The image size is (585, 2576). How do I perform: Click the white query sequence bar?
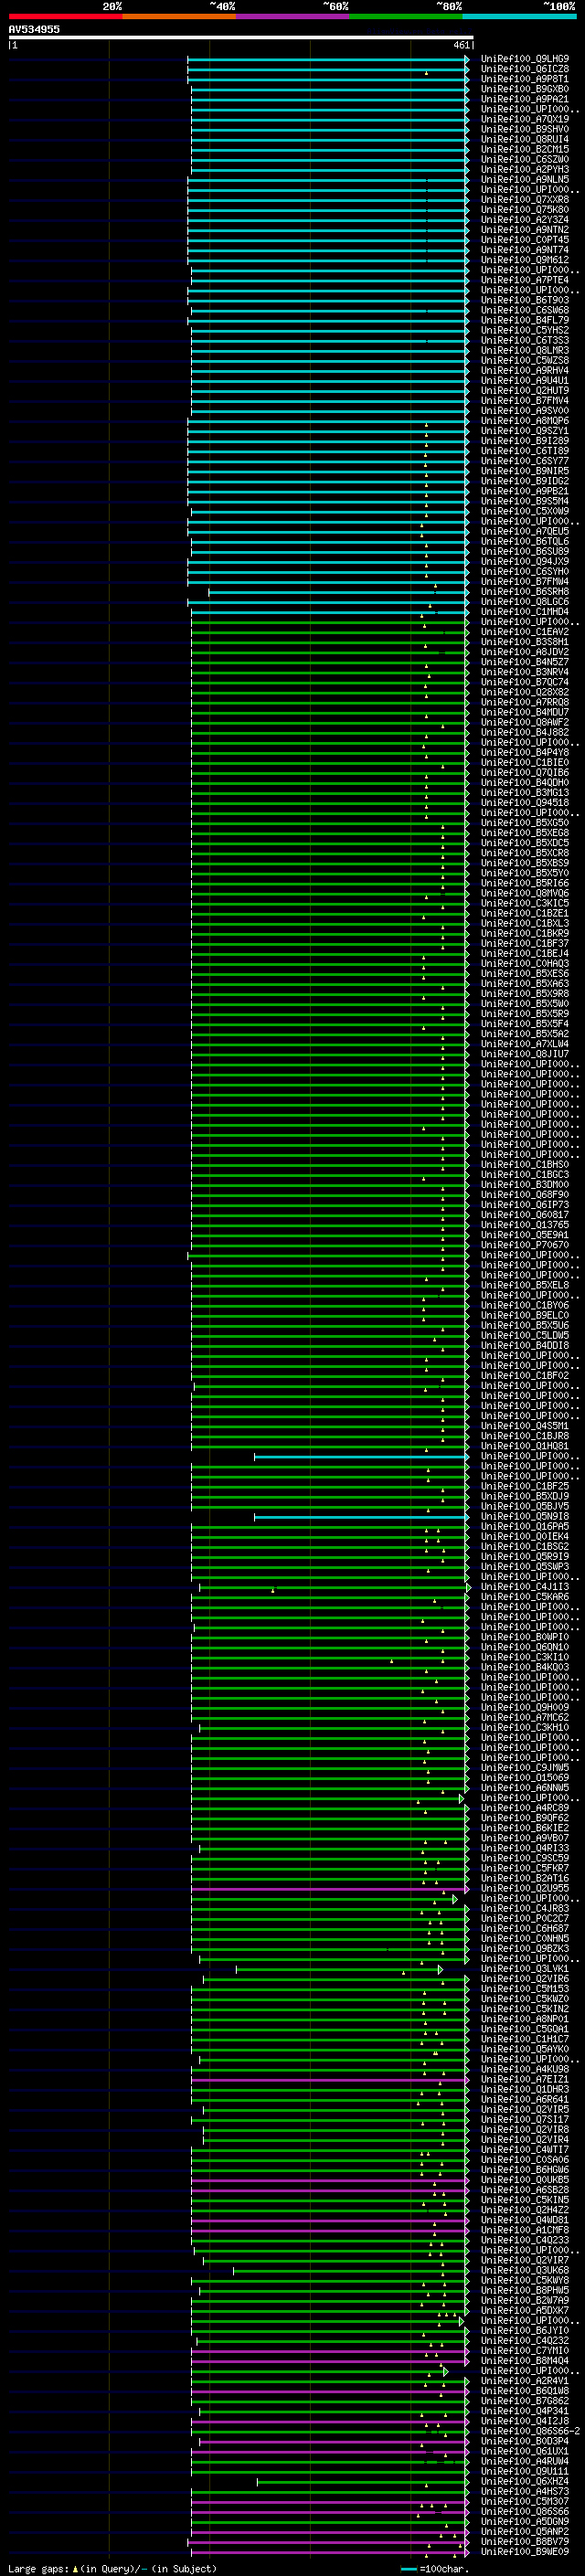pyautogui.click(x=241, y=37)
